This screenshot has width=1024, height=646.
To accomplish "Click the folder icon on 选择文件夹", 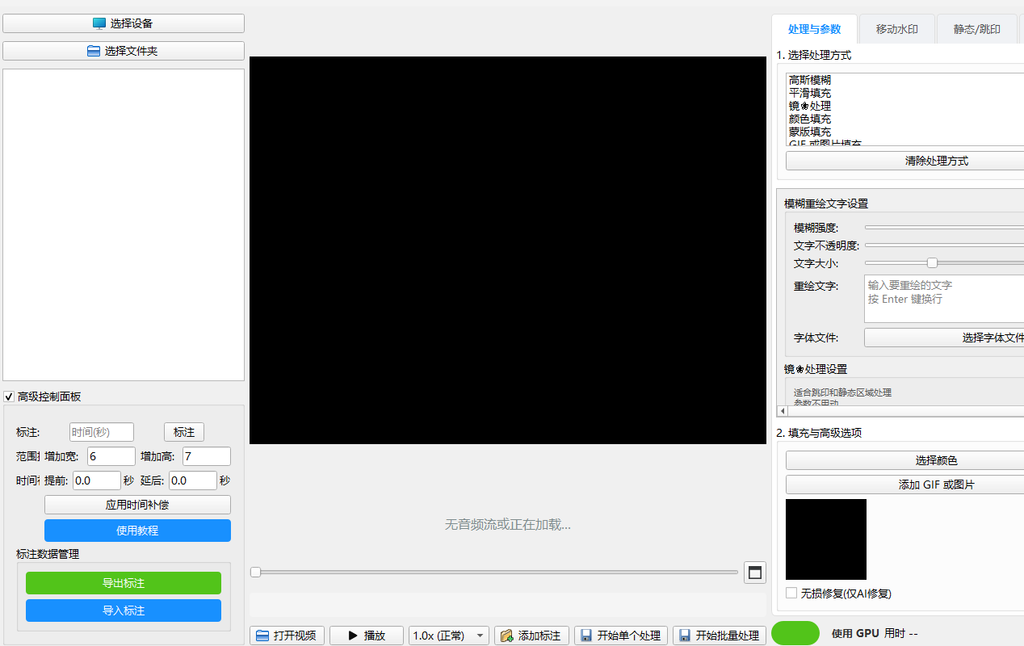I will (x=93, y=51).
